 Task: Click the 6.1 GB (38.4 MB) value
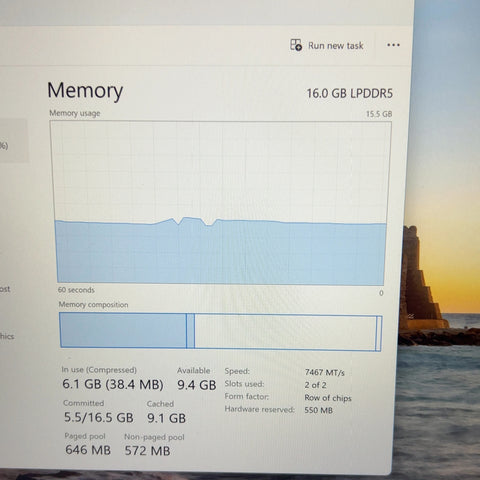tap(113, 384)
